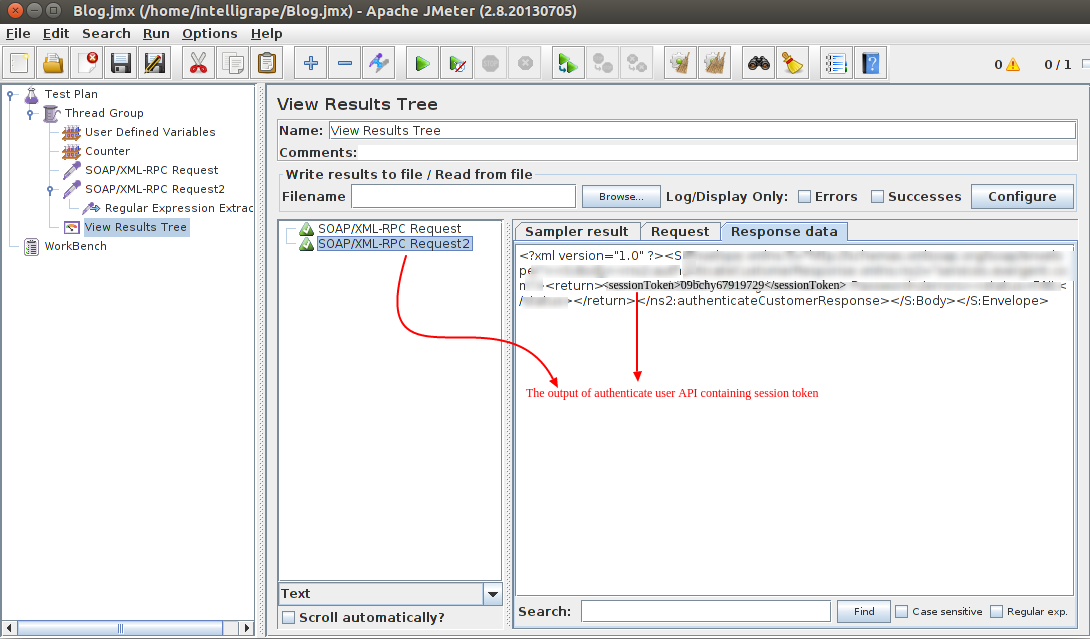Click the Search input field
The height and width of the screenshot is (639, 1090).
click(706, 611)
